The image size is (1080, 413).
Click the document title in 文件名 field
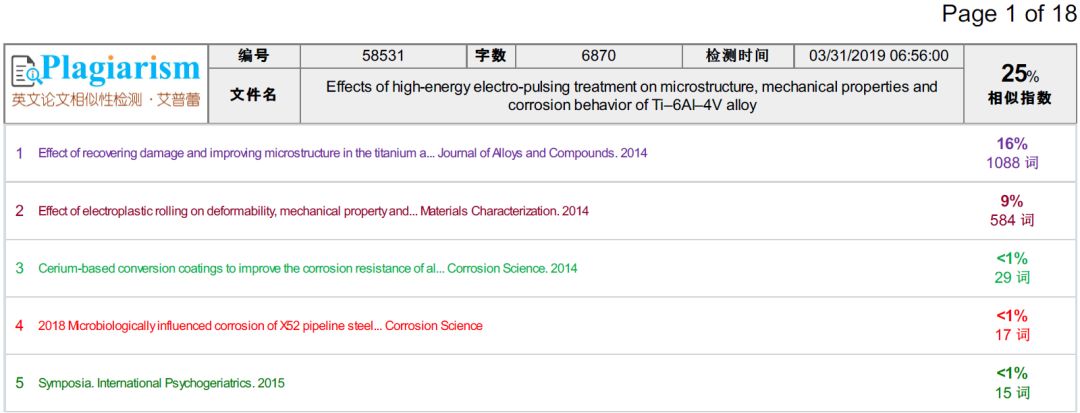point(632,96)
